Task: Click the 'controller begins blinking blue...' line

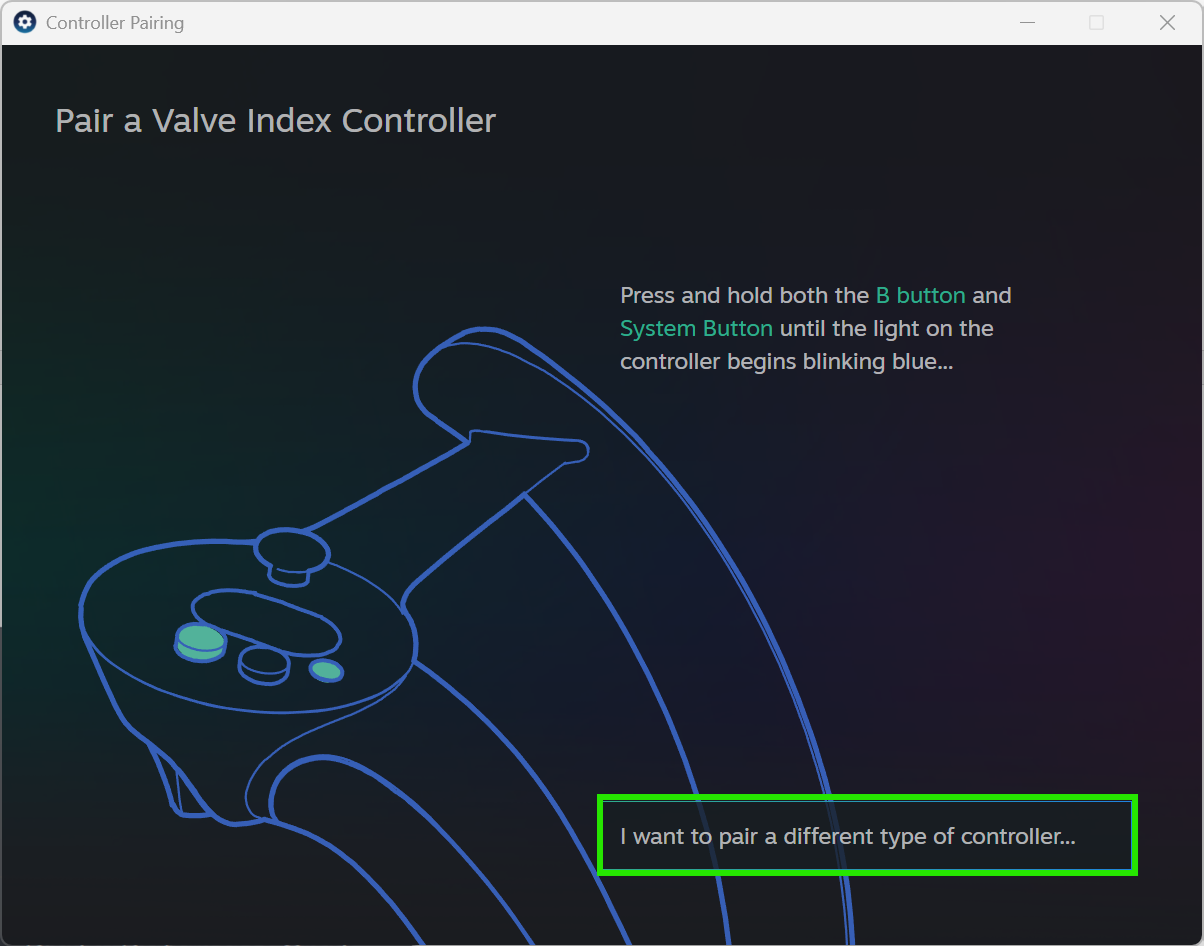Action: click(786, 362)
